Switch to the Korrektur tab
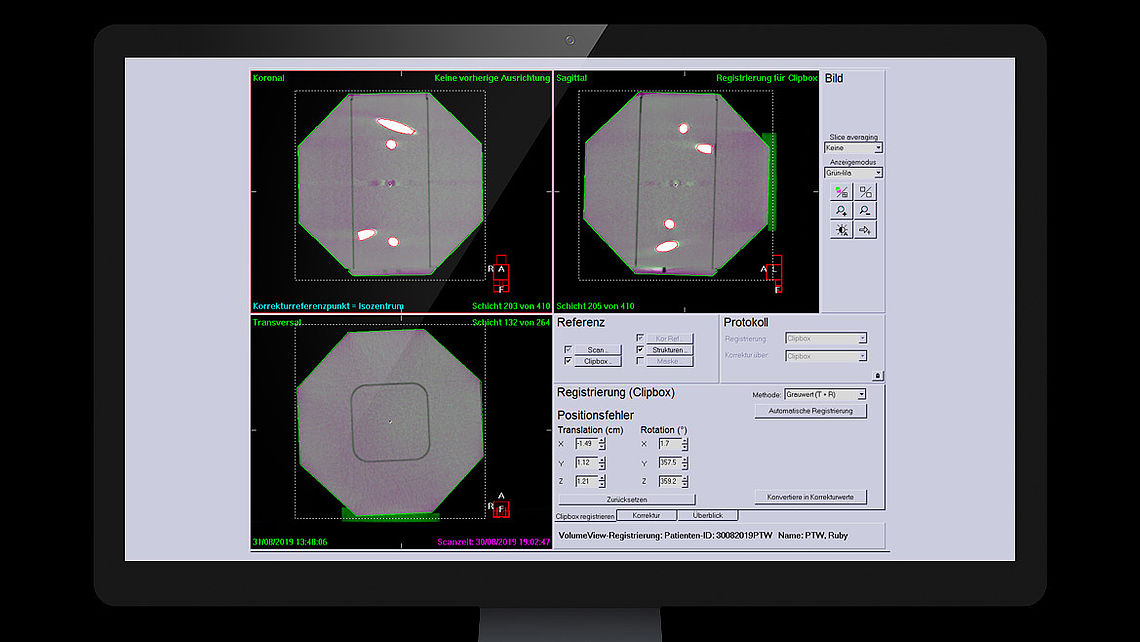Viewport: 1140px width, 642px height. (x=647, y=515)
